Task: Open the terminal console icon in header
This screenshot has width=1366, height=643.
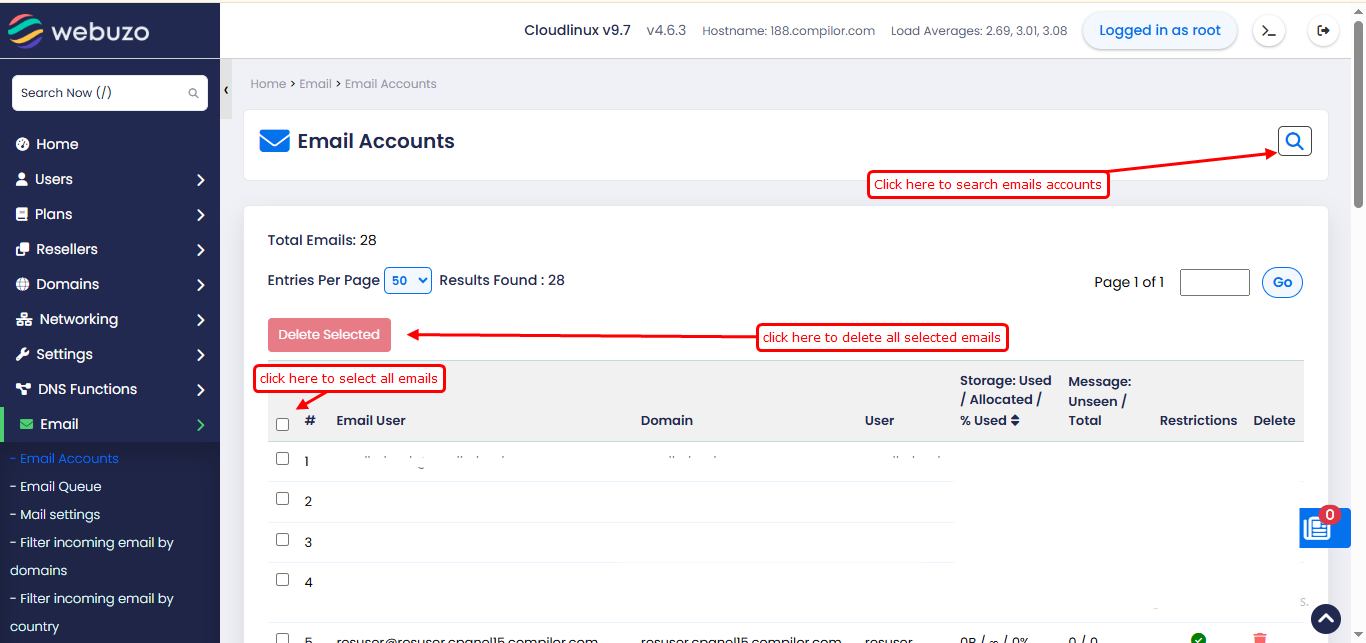Action: 1268,31
